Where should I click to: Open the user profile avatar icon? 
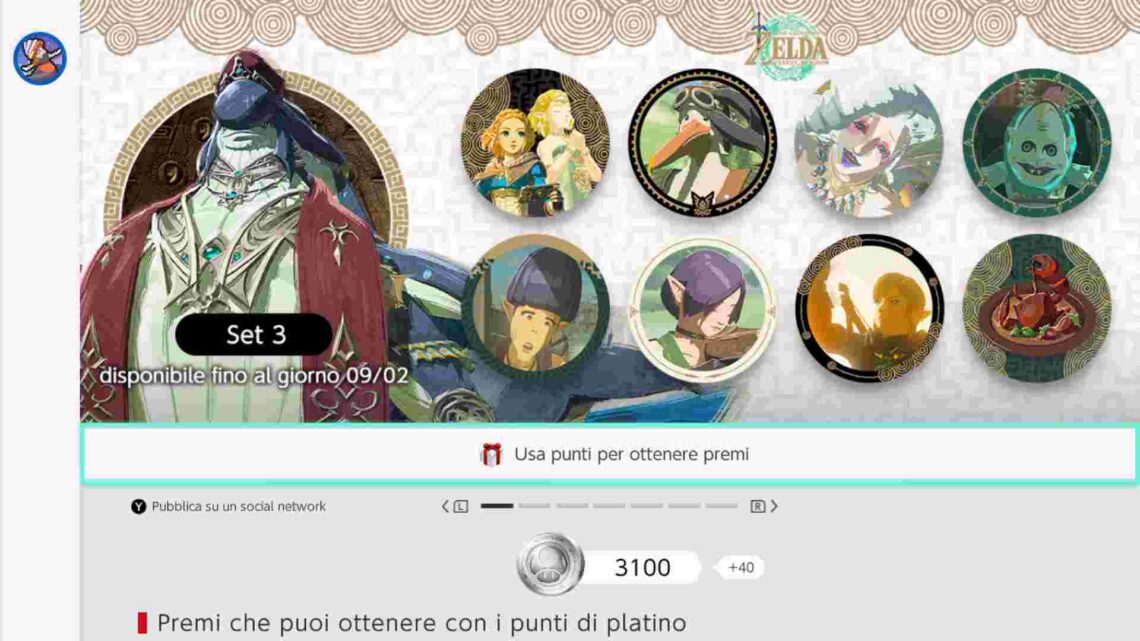(40, 58)
